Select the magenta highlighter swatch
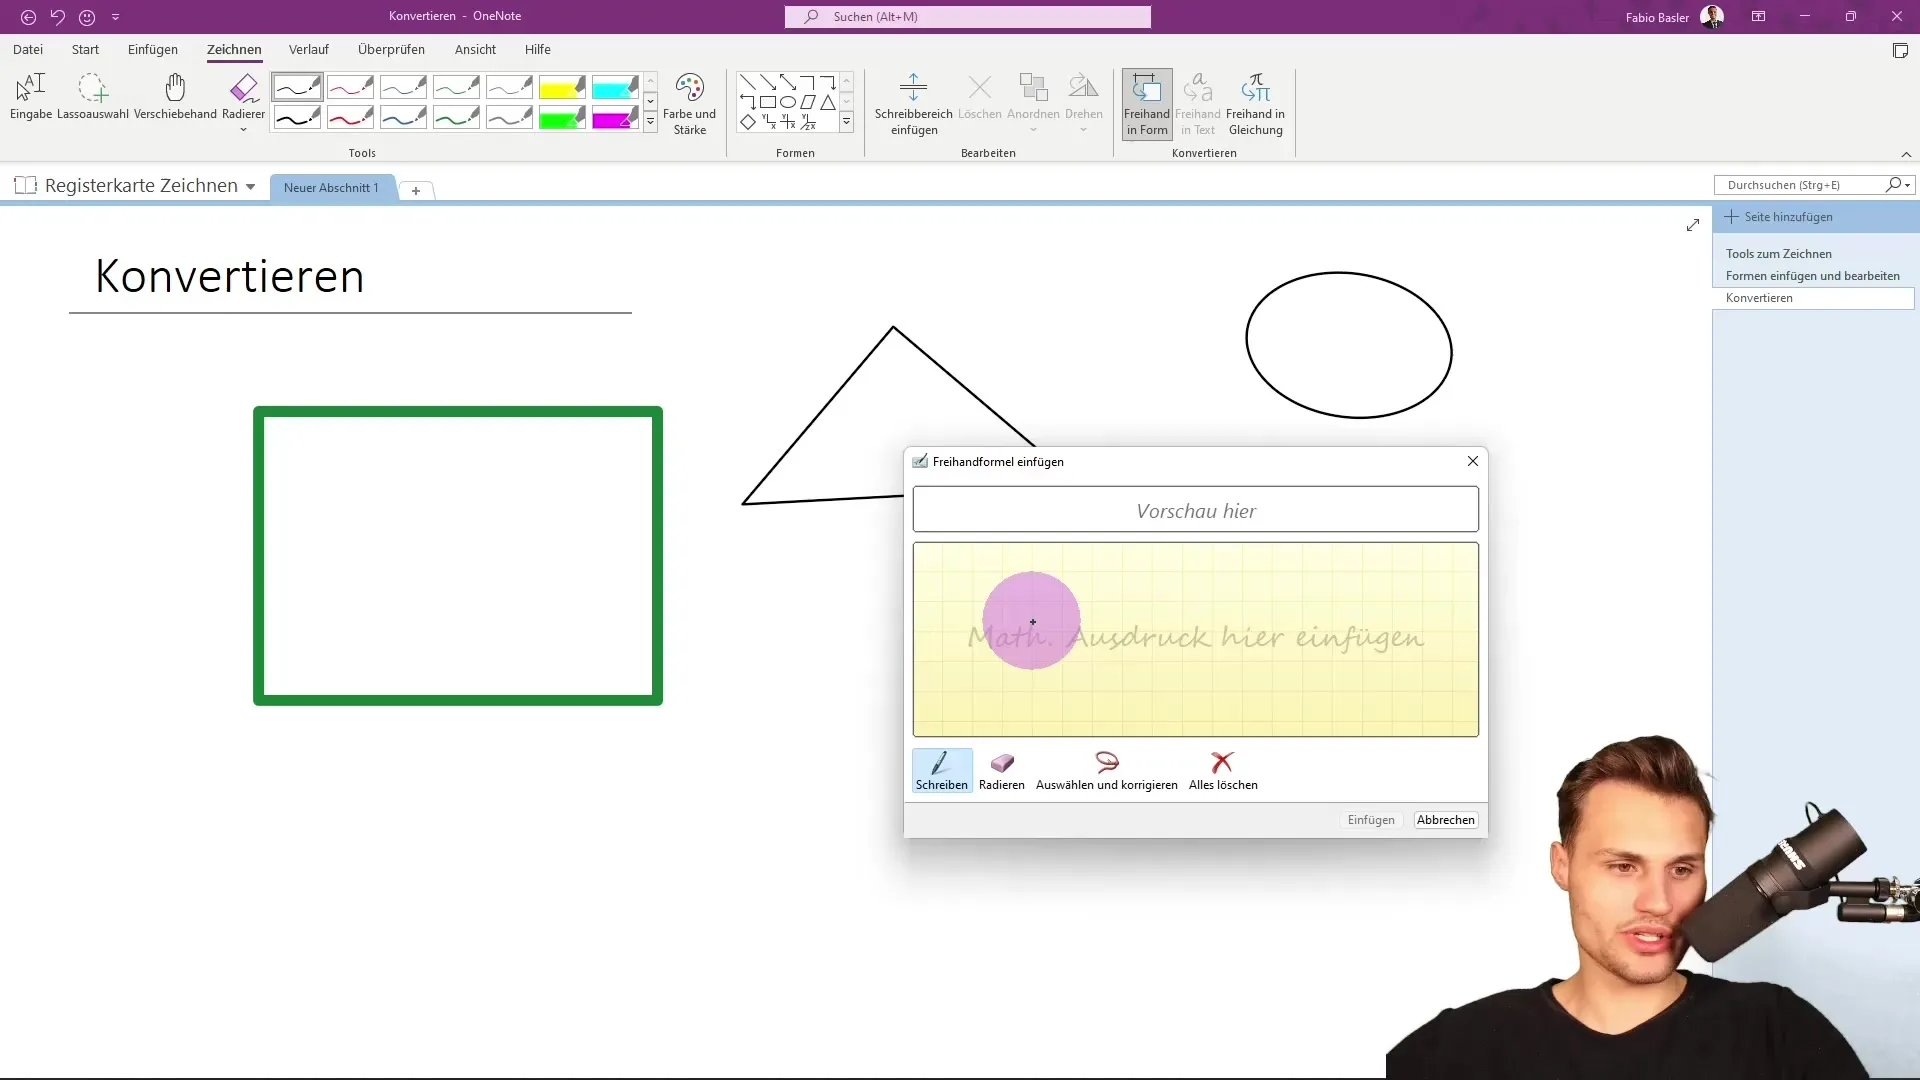Screen dimensions: 1920x1080 pyautogui.click(x=615, y=119)
